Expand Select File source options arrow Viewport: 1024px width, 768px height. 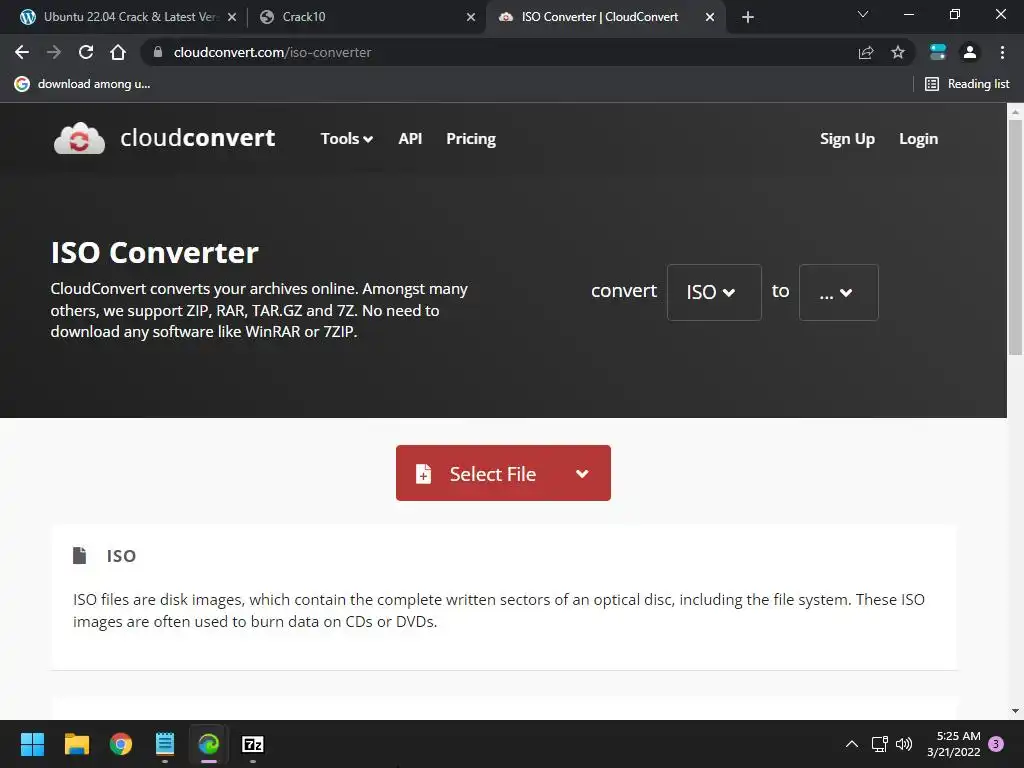tap(583, 473)
